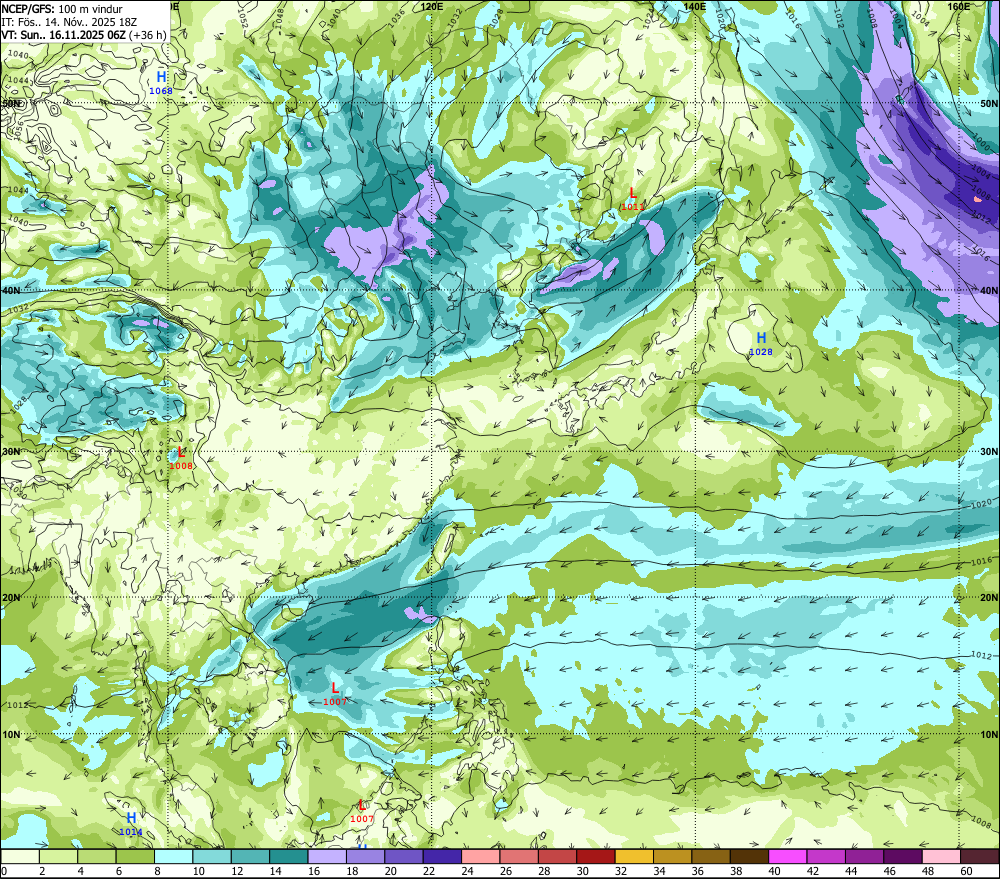1000x879 pixels.
Task: Click the L 1008 low marker
Action: coord(181,457)
